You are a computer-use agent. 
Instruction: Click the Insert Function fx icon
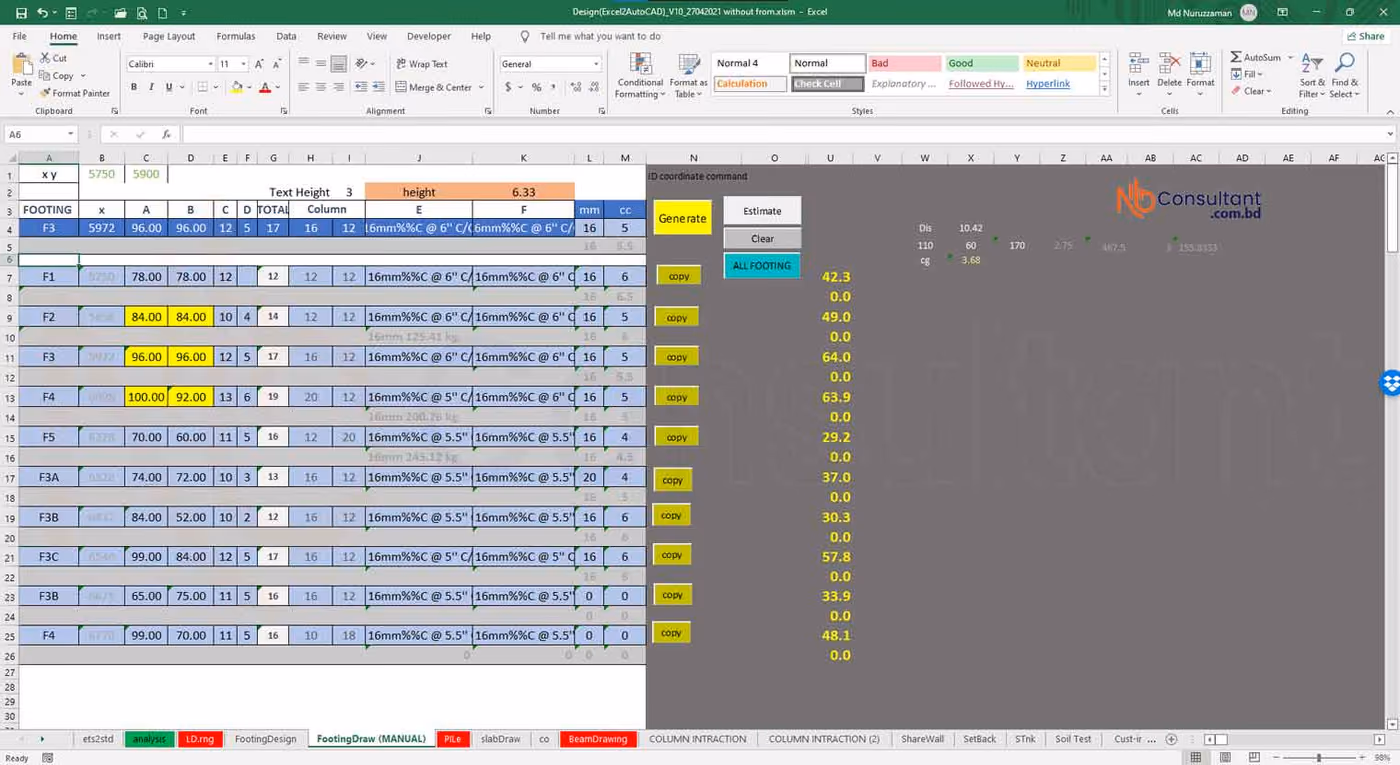tap(166, 134)
